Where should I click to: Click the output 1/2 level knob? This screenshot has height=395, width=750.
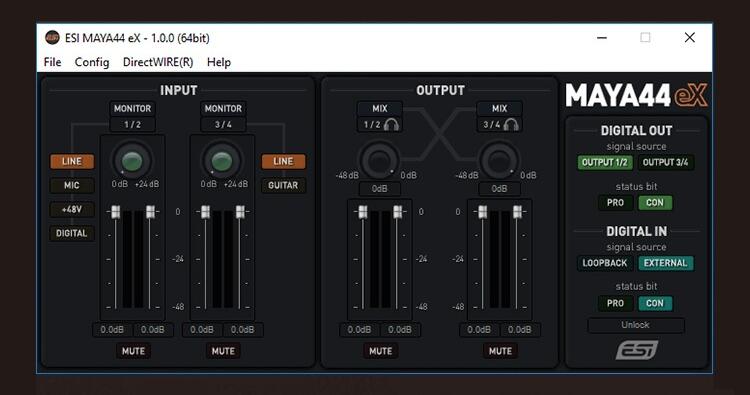378,160
